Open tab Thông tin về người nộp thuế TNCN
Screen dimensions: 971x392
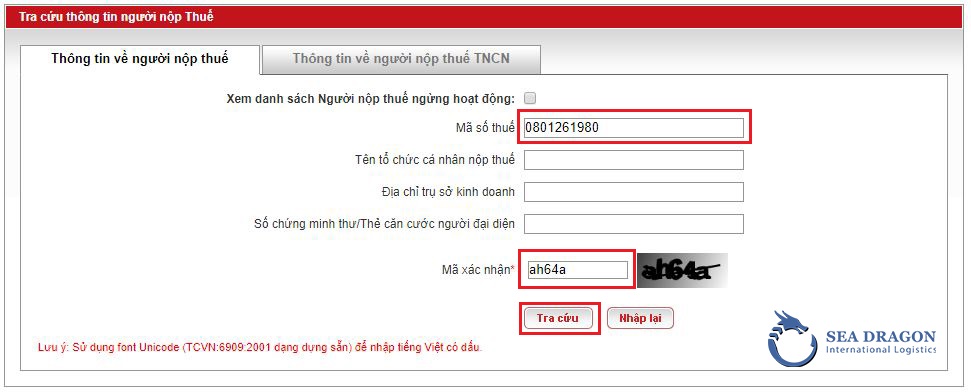[x=401, y=59]
